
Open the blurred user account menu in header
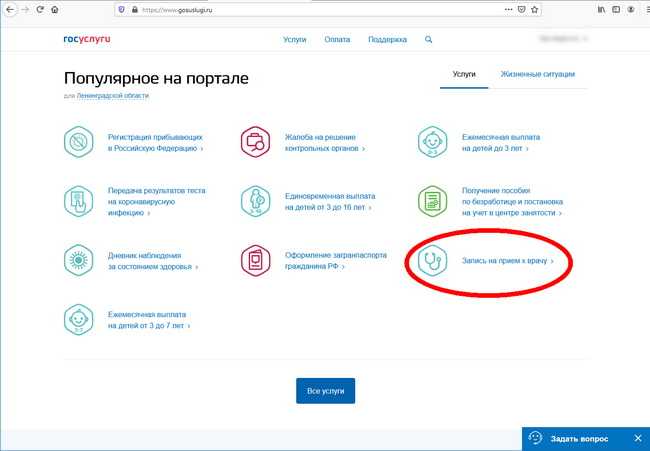click(x=563, y=39)
